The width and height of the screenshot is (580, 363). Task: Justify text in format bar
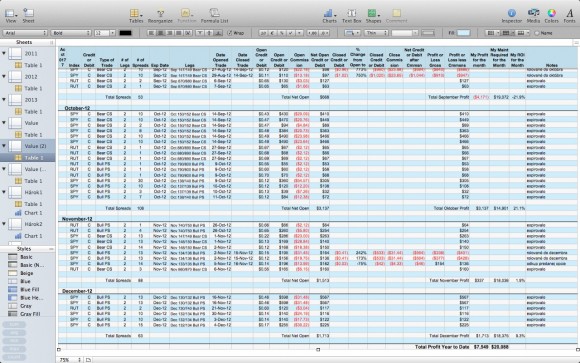point(179,33)
